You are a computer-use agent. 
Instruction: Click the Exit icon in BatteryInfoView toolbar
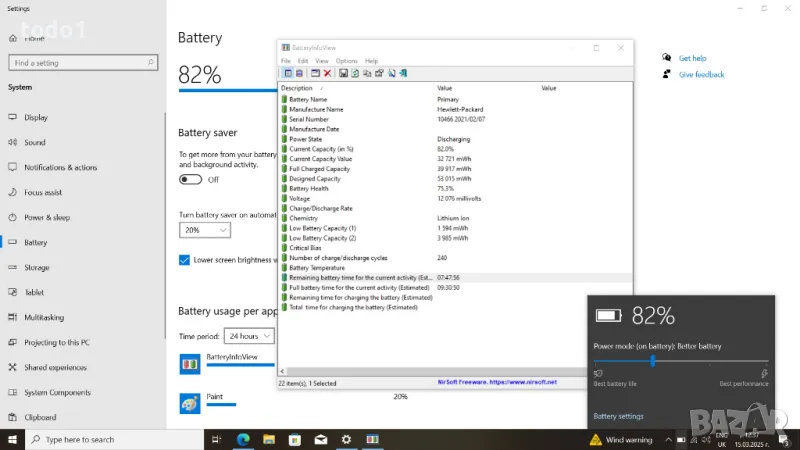click(x=403, y=73)
